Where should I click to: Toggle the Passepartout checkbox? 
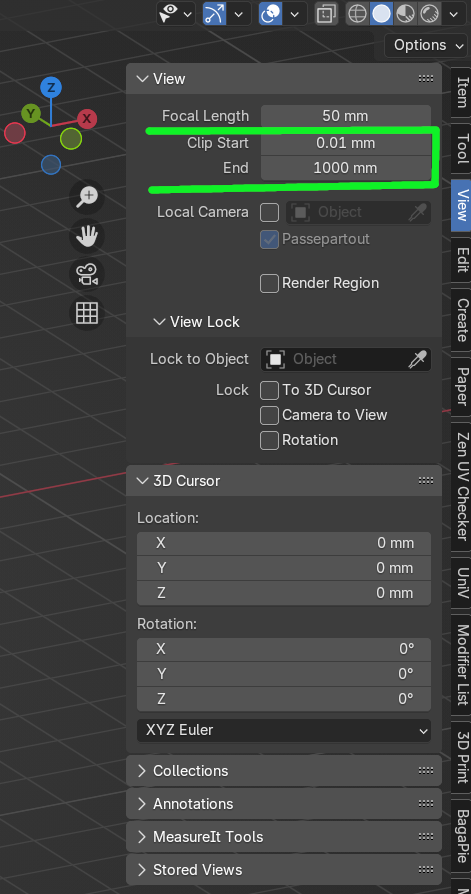point(269,239)
